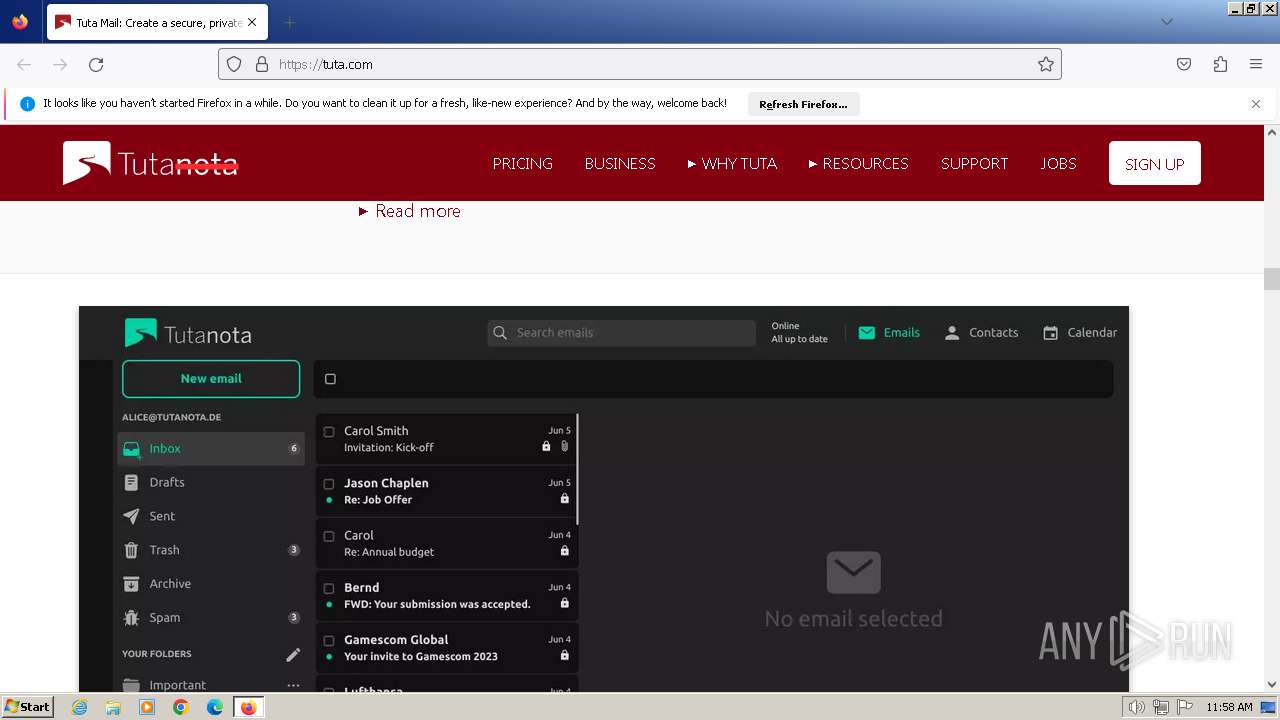Click the padlock site information icon

tap(262, 64)
